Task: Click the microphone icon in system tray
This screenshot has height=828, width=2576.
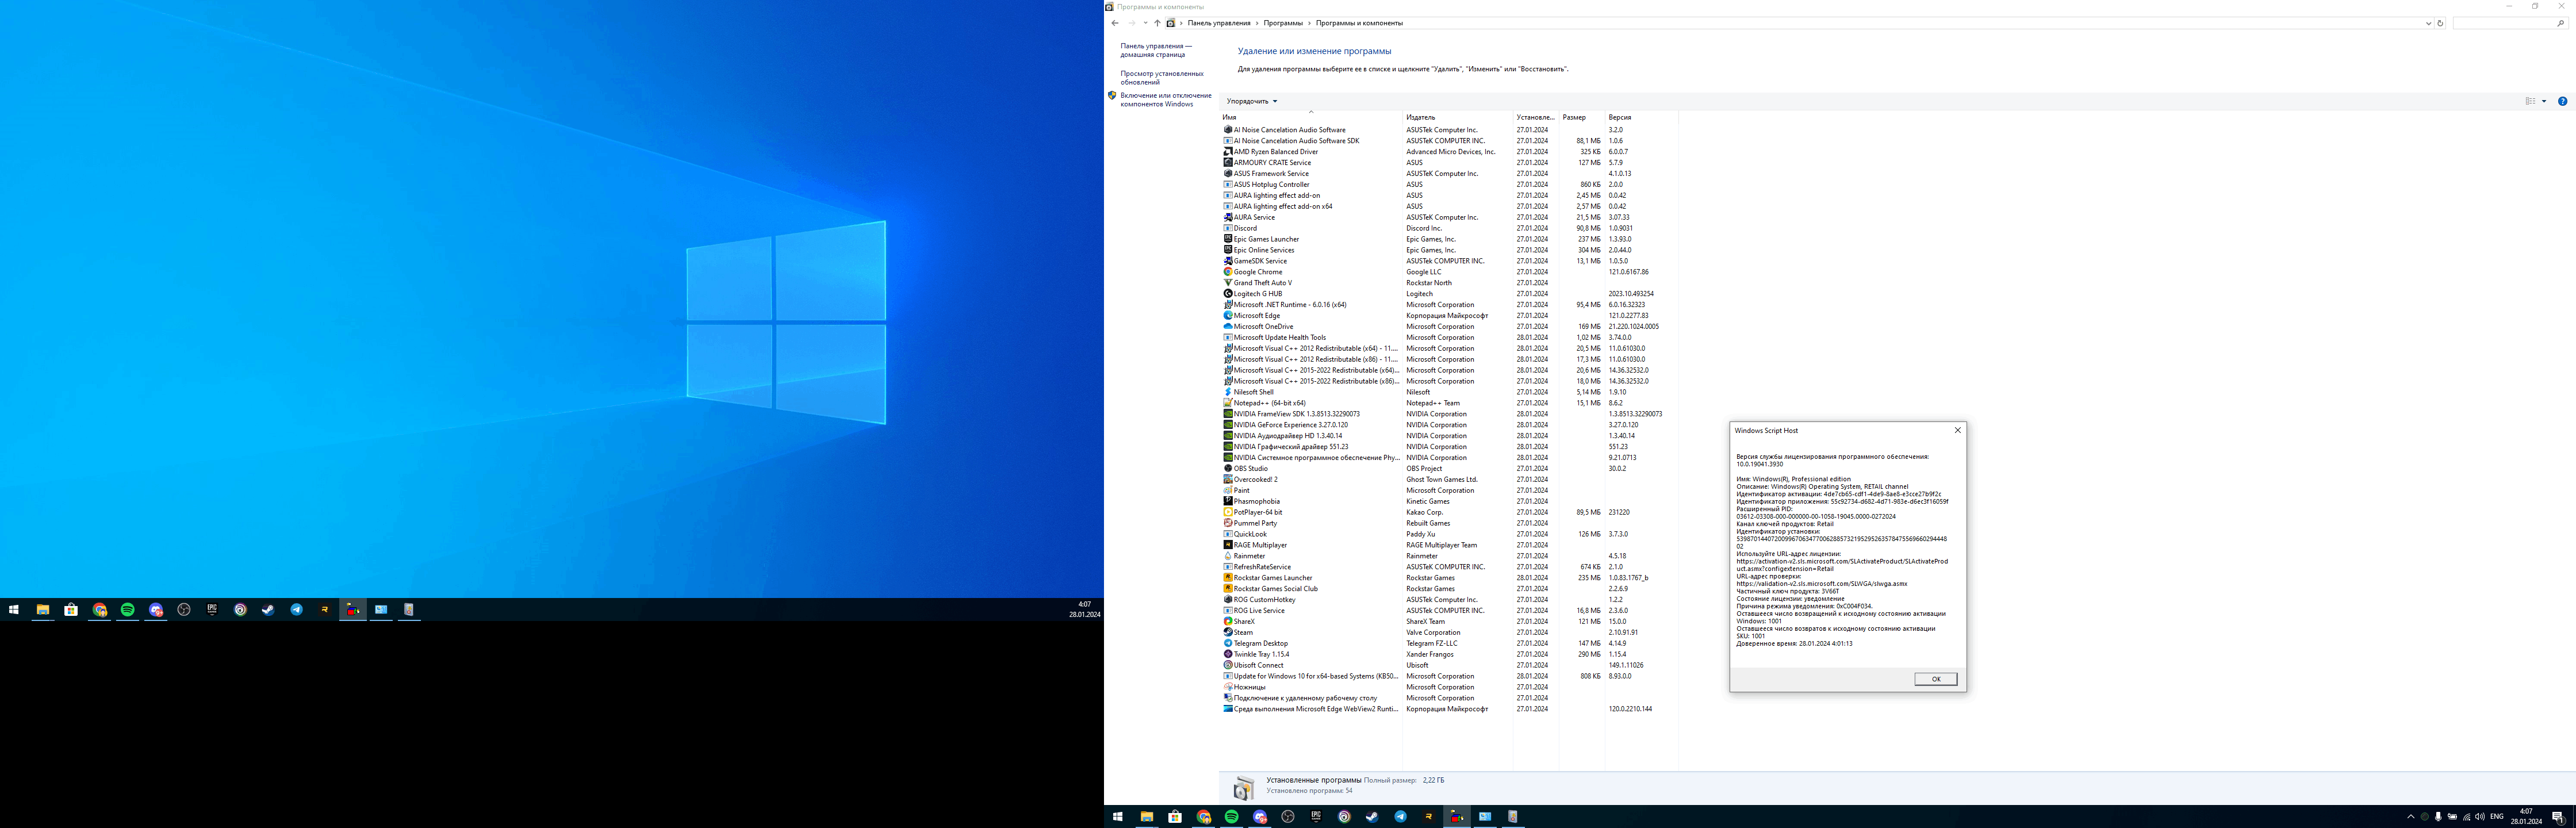Action: 2438,817
